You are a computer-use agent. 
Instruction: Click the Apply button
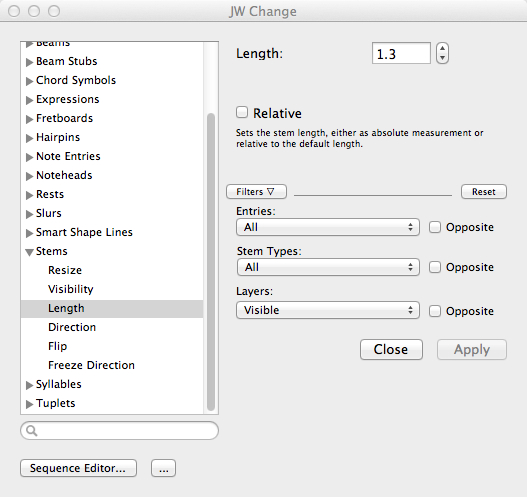point(472,349)
